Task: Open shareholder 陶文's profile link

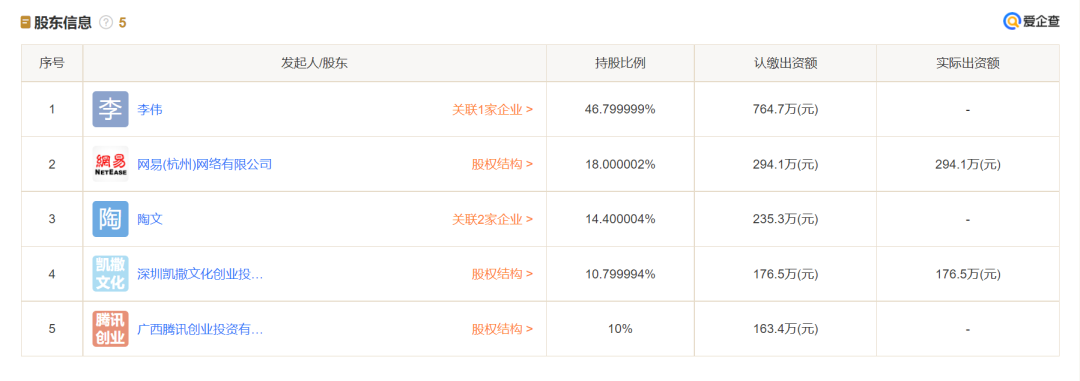Action: point(149,219)
